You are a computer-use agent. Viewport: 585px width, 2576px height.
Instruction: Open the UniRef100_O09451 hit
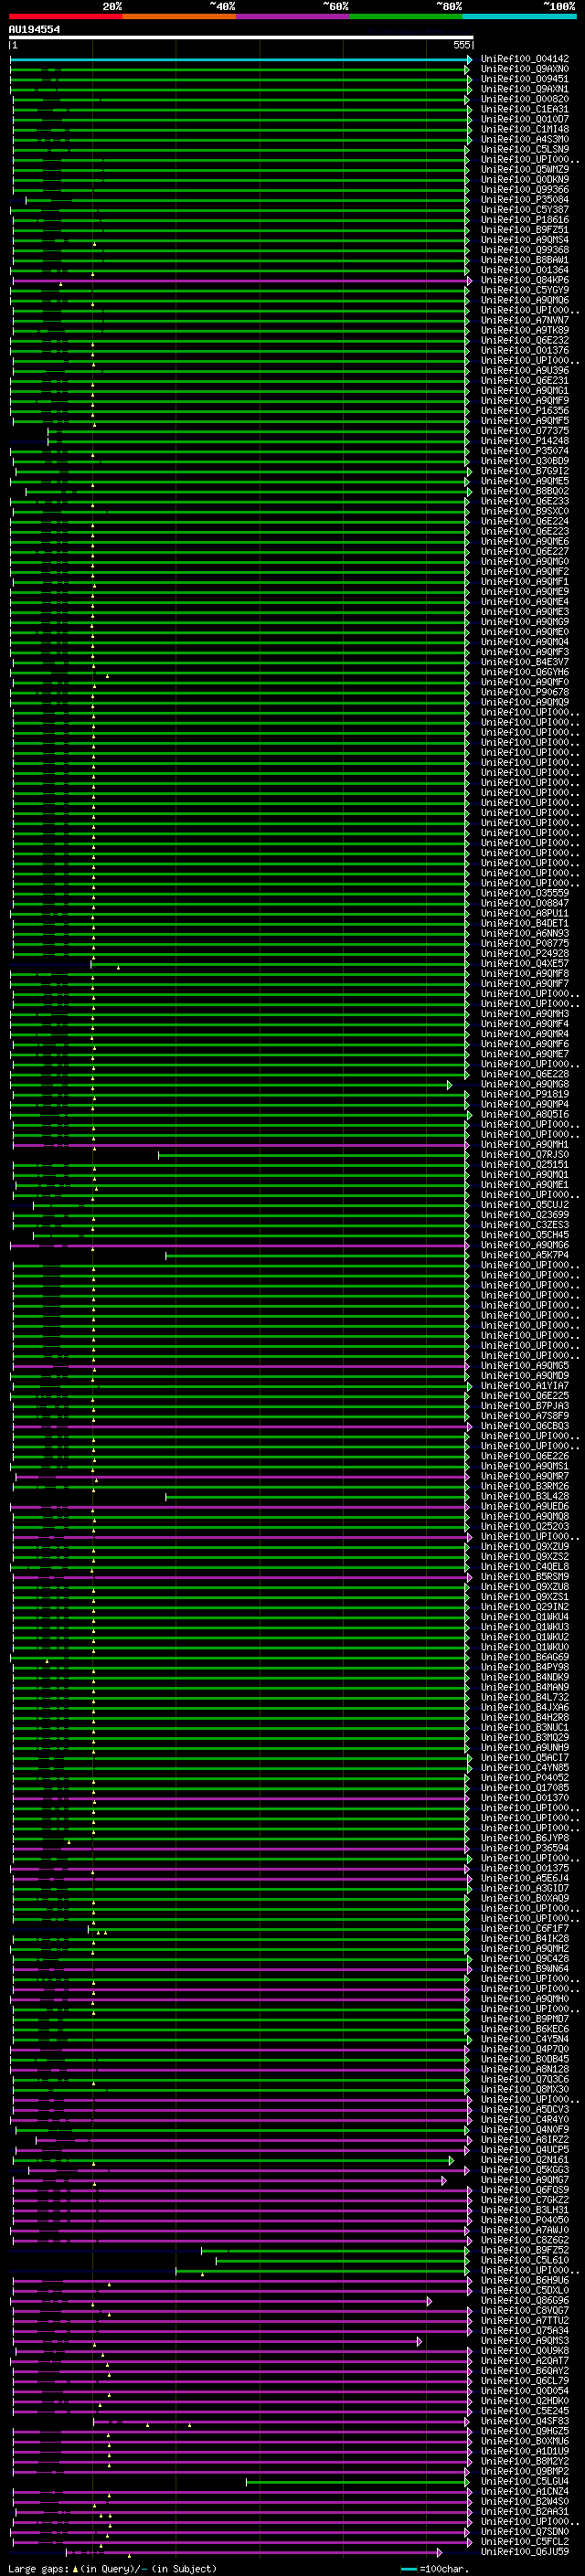point(525,79)
